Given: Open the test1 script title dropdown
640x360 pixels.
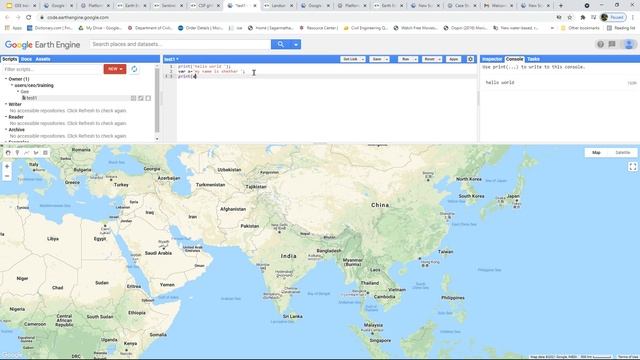Looking at the screenshot, I should [x=171, y=59].
